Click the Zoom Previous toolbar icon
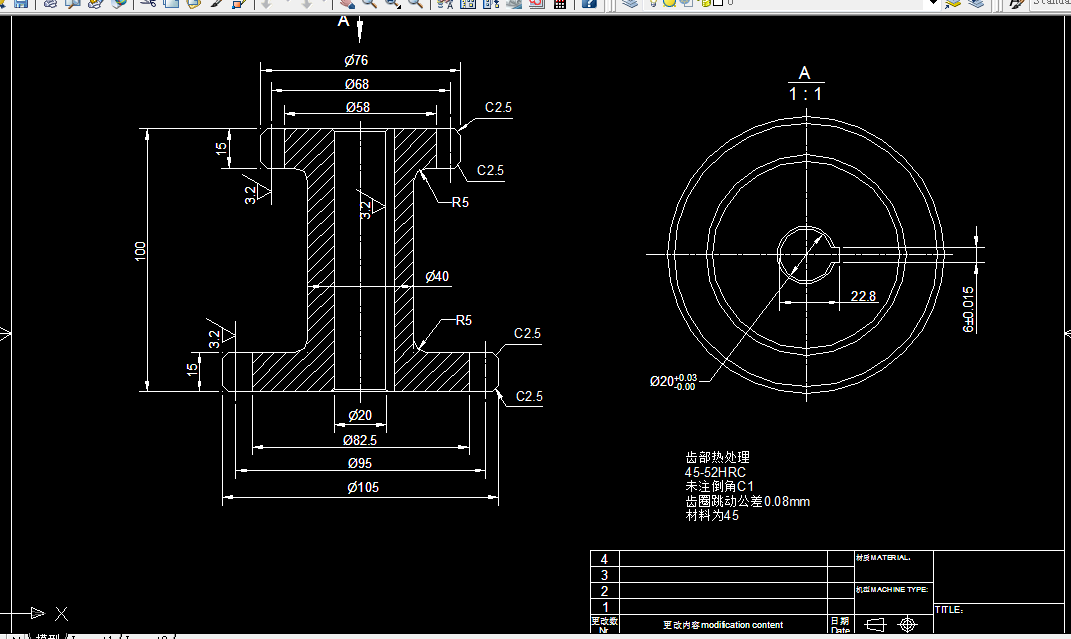This screenshot has height=639, width=1071. 415,6
